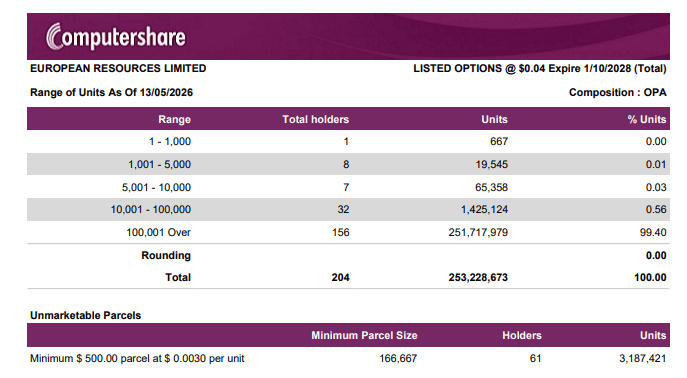
Task: Click the total units 253,228,673
Action: tap(478, 277)
